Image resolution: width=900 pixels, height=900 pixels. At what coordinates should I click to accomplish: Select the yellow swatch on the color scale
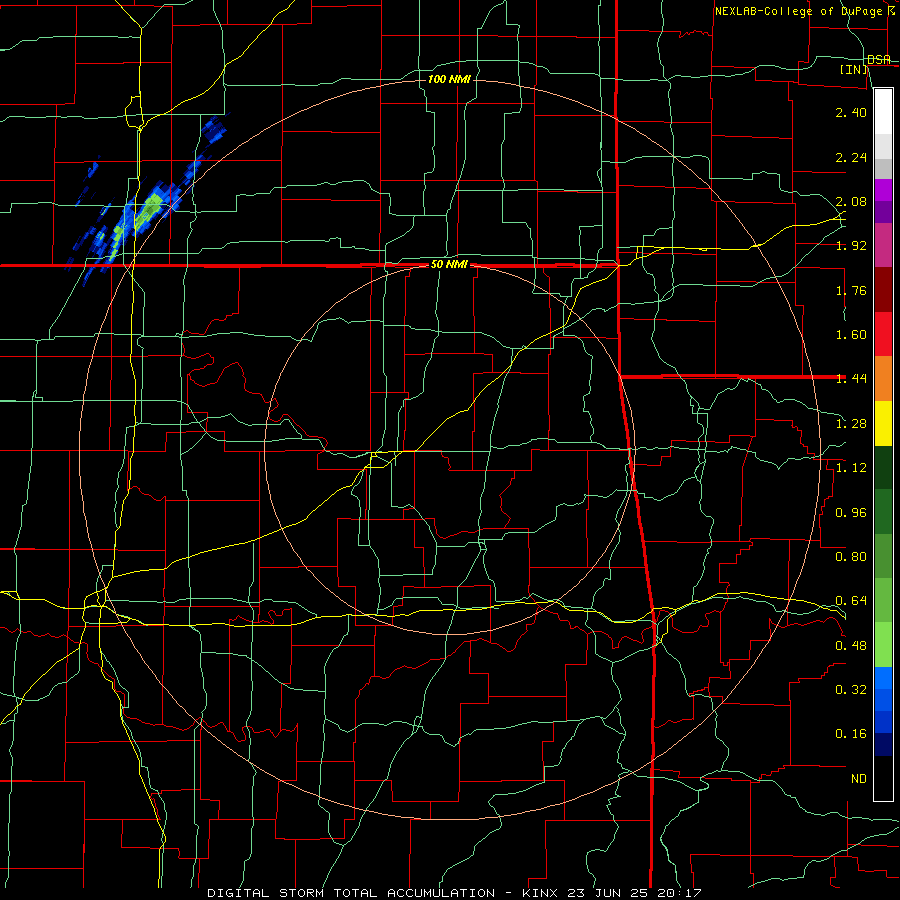pos(883,423)
